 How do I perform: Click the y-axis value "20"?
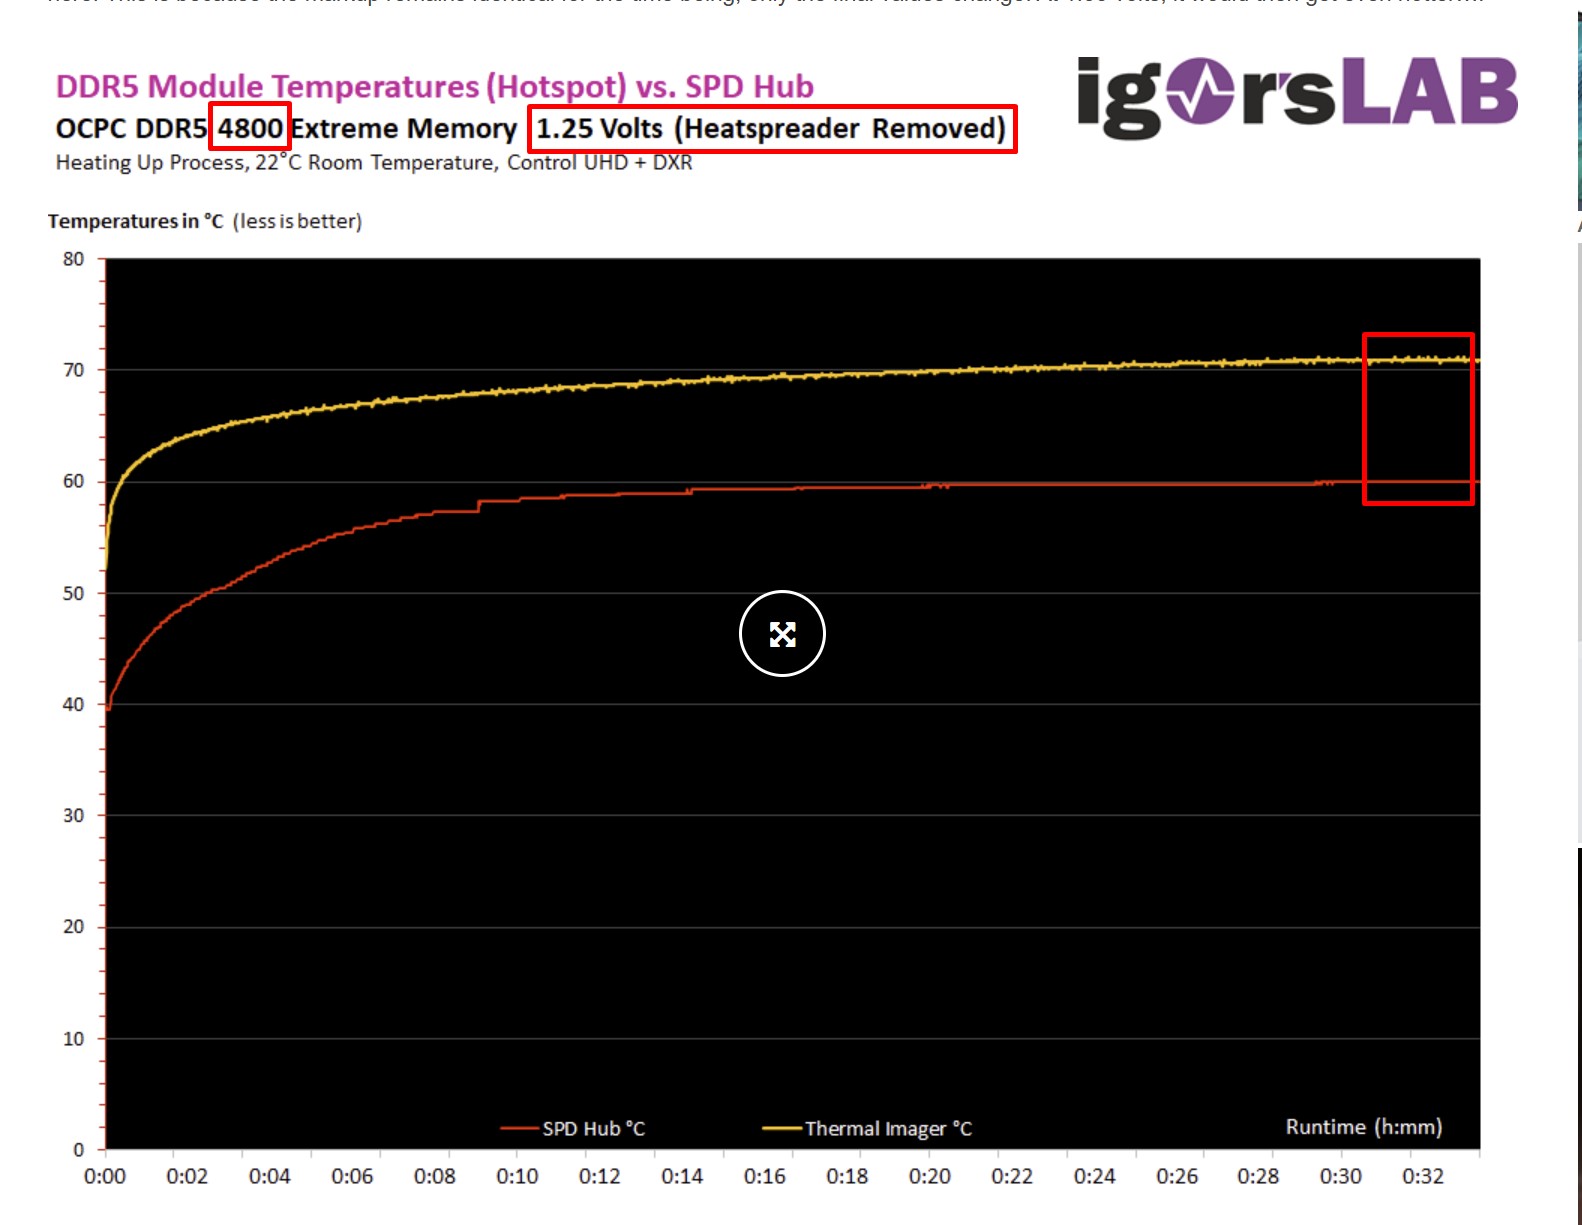pos(73,927)
